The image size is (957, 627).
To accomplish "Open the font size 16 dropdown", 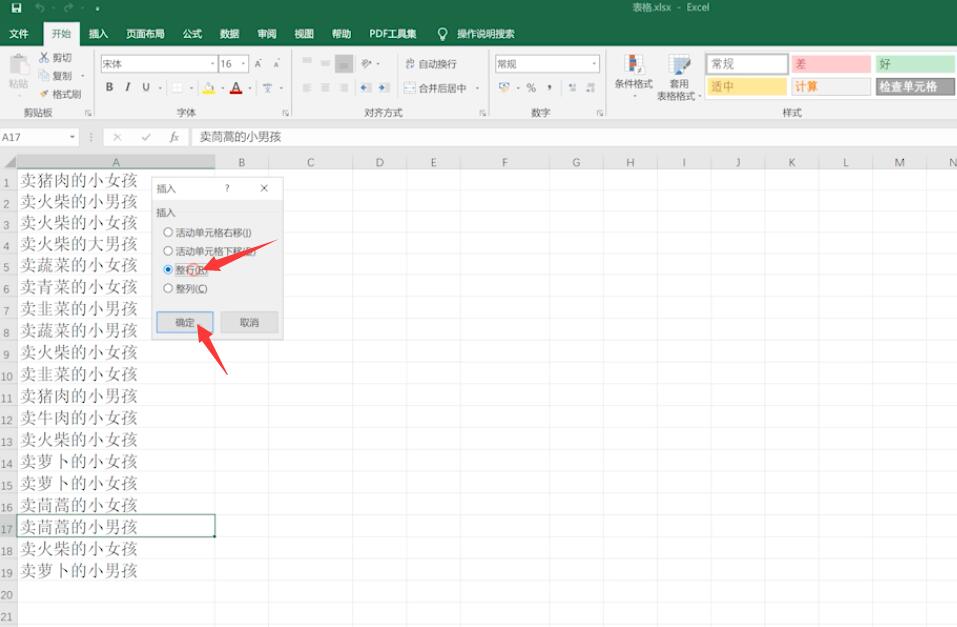I will (244, 63).
